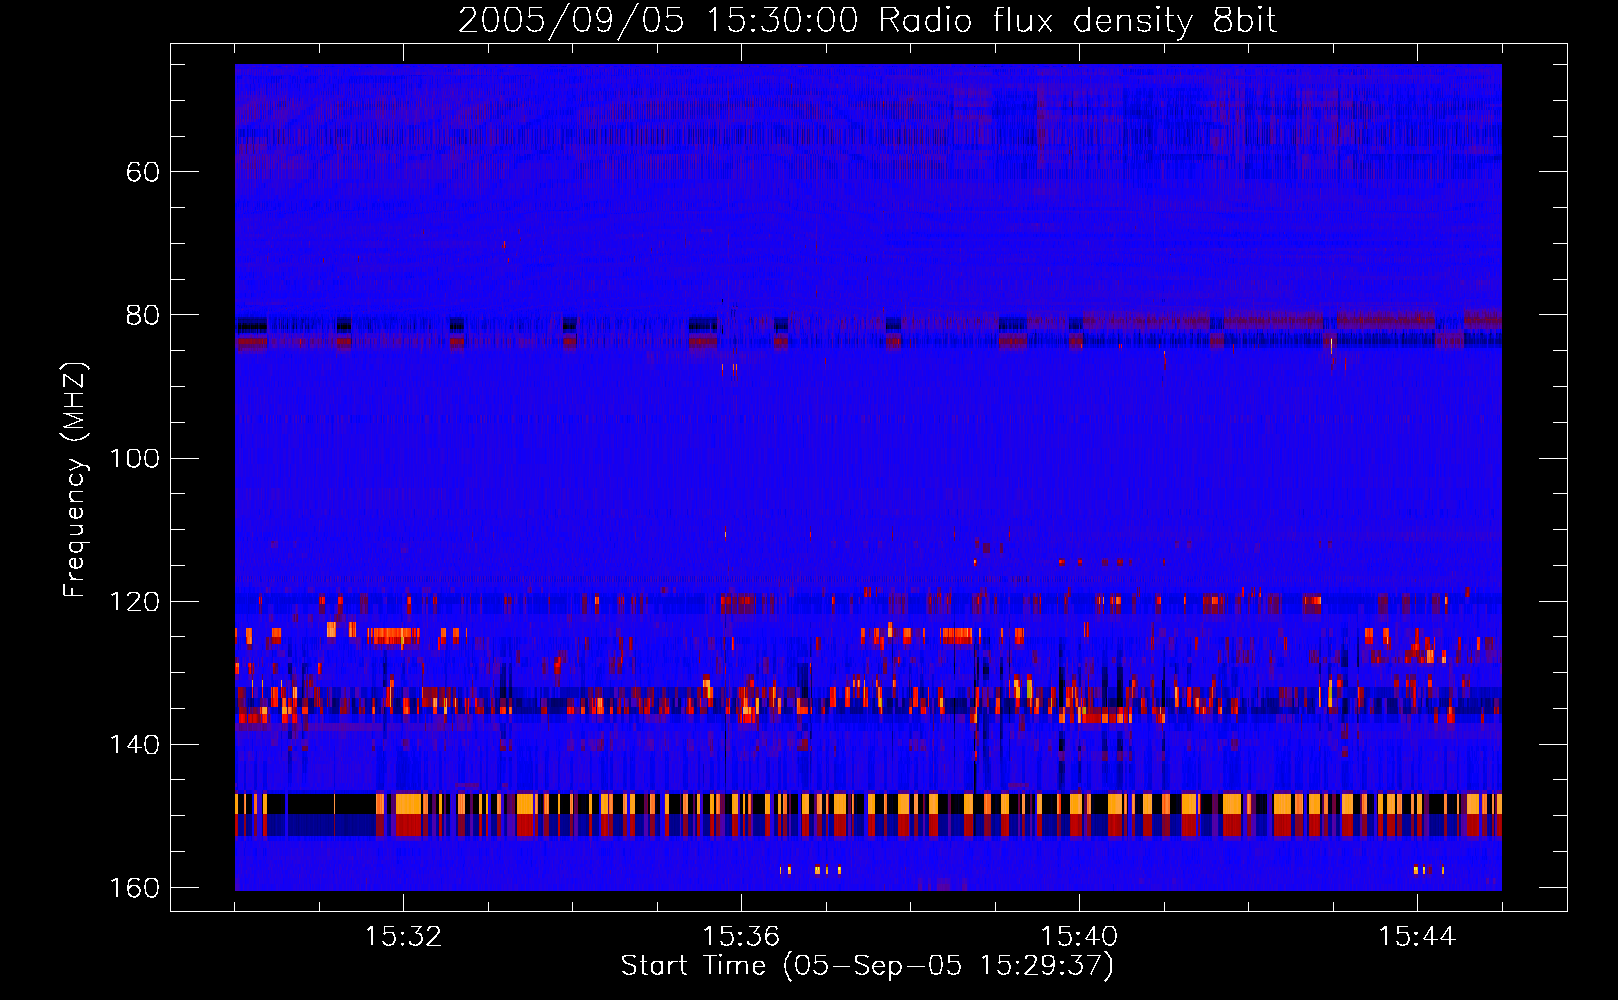This screenshot has height=1000, width=1618.
Task: Click the y-axis tick label '120'
Action: [x=134, y=601]
